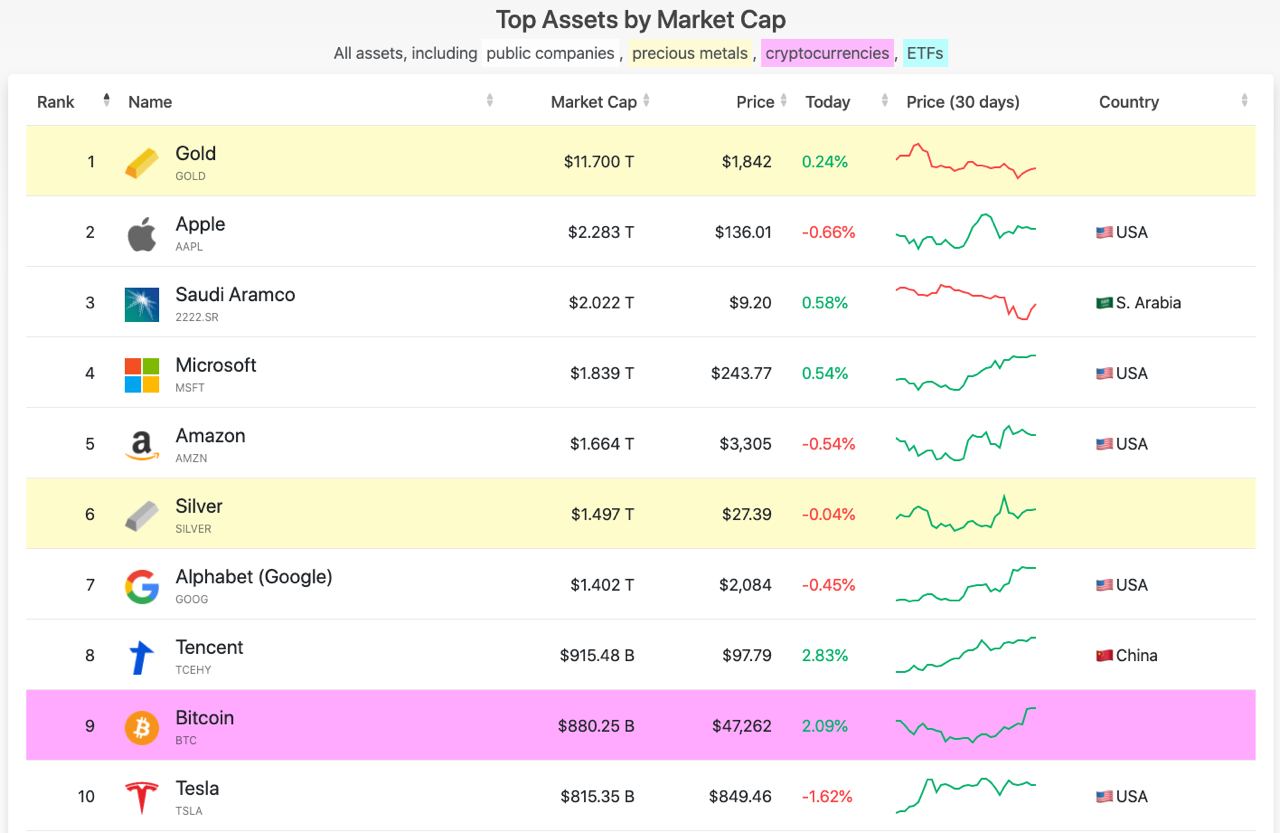Click the Gold bar icon
Image resolution: width=1280 pixels, height=833 pixels.
142,163
